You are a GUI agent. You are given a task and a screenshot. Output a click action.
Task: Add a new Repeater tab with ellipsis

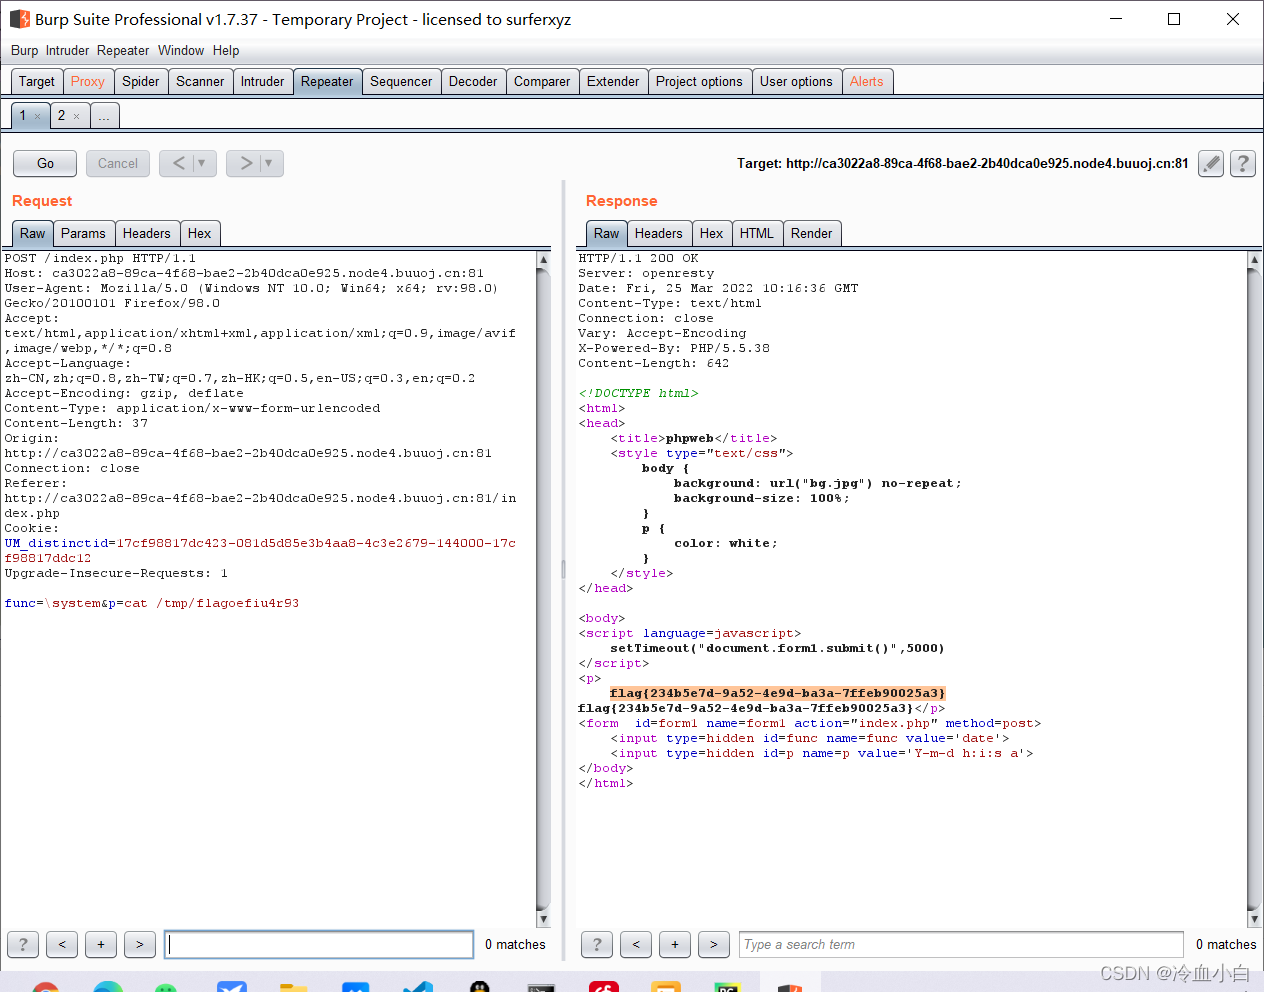[x=104, y=116]
